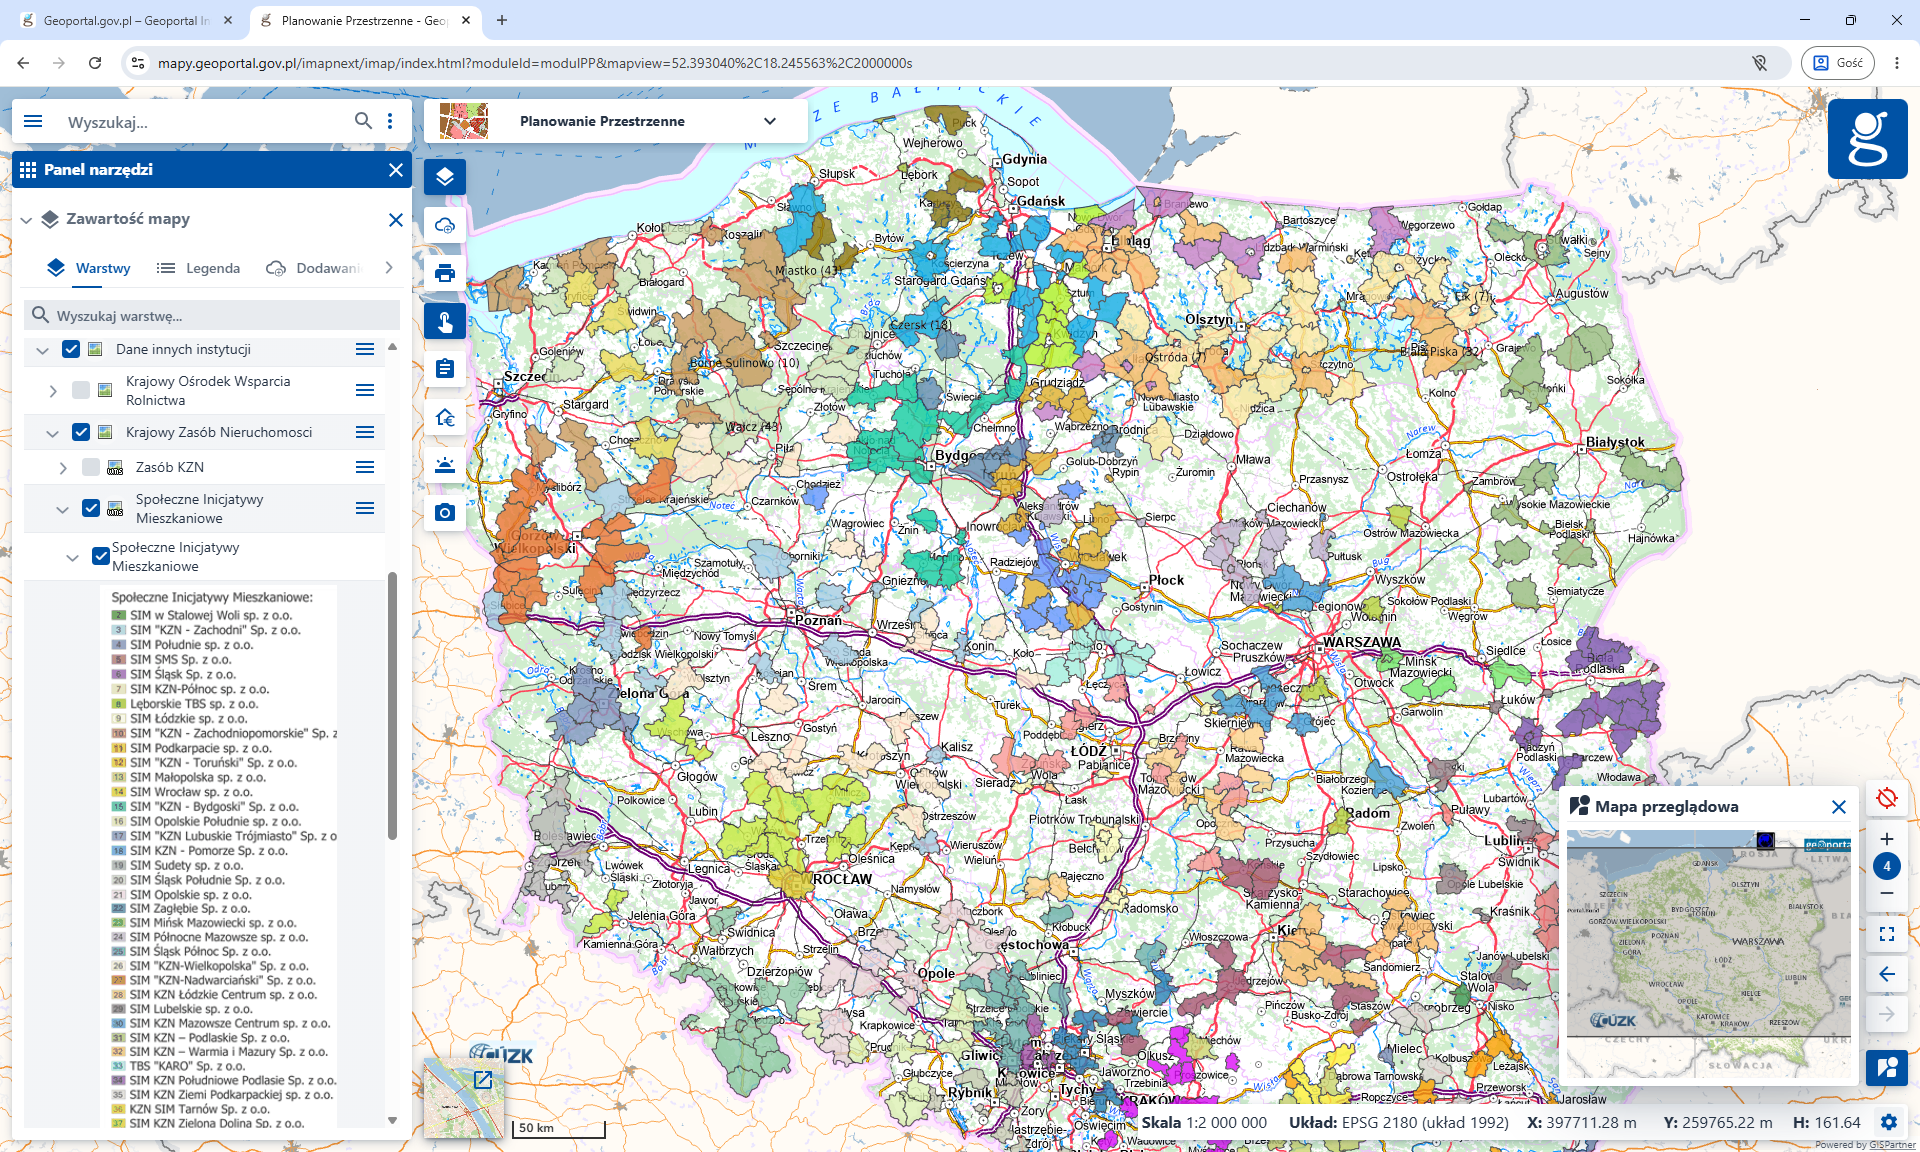Open options menu for Społeczne Inicjatywy Mieszkaniowe

pos(365,508)
